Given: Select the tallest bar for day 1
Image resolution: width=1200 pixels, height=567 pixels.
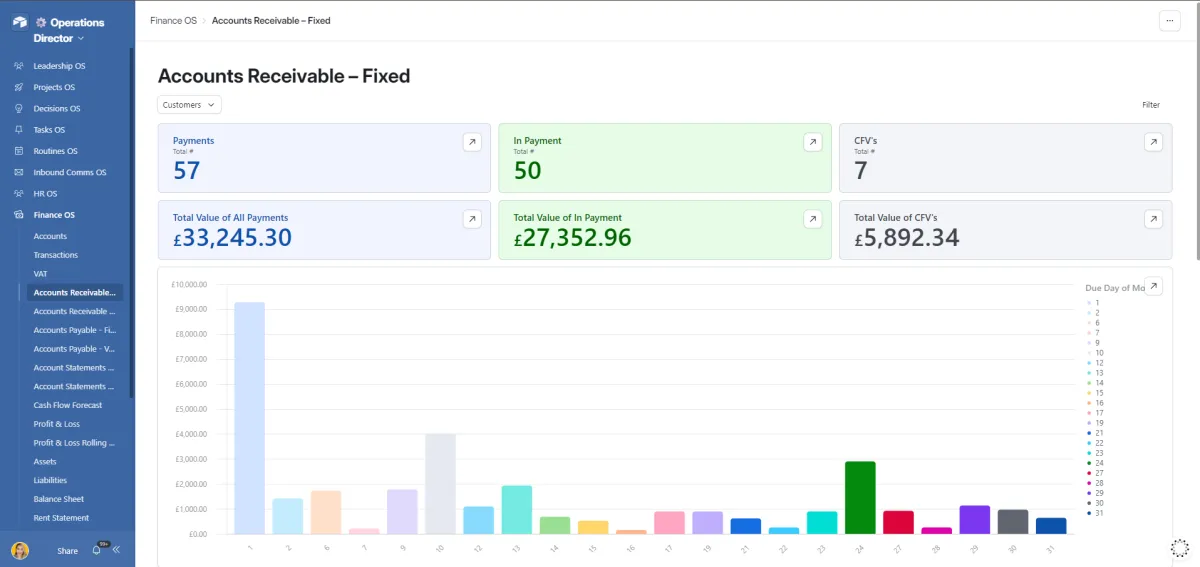Looking at the screenshot, I should (x=249, y=417).
